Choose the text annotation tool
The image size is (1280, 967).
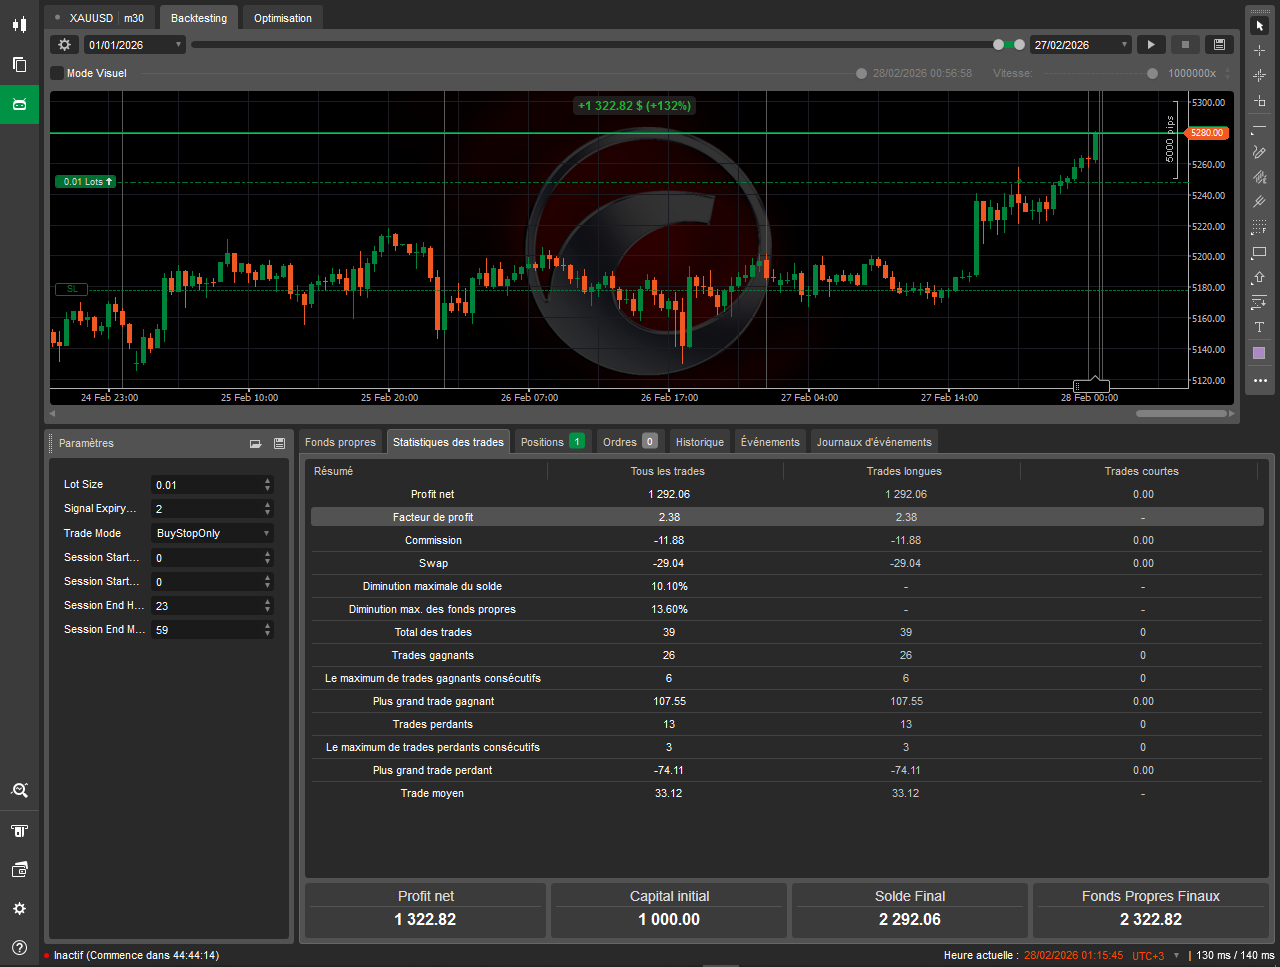(1259, 327)
